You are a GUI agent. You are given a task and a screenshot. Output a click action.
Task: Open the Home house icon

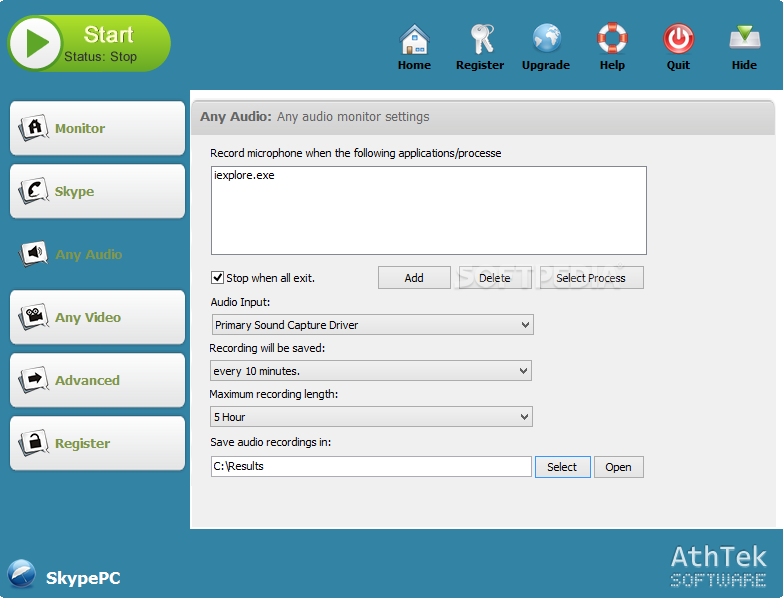pyautogui.click(x=414, y=39)
